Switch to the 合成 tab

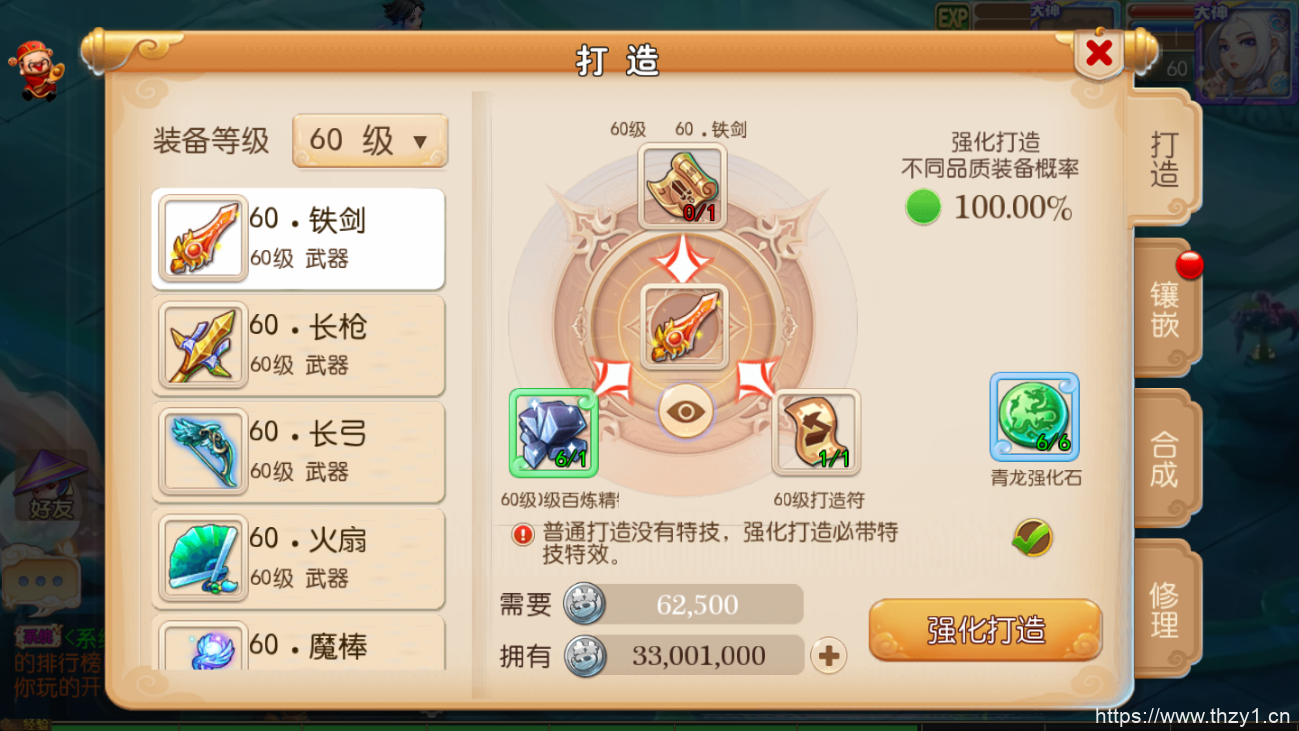[x=1164, y=458]
